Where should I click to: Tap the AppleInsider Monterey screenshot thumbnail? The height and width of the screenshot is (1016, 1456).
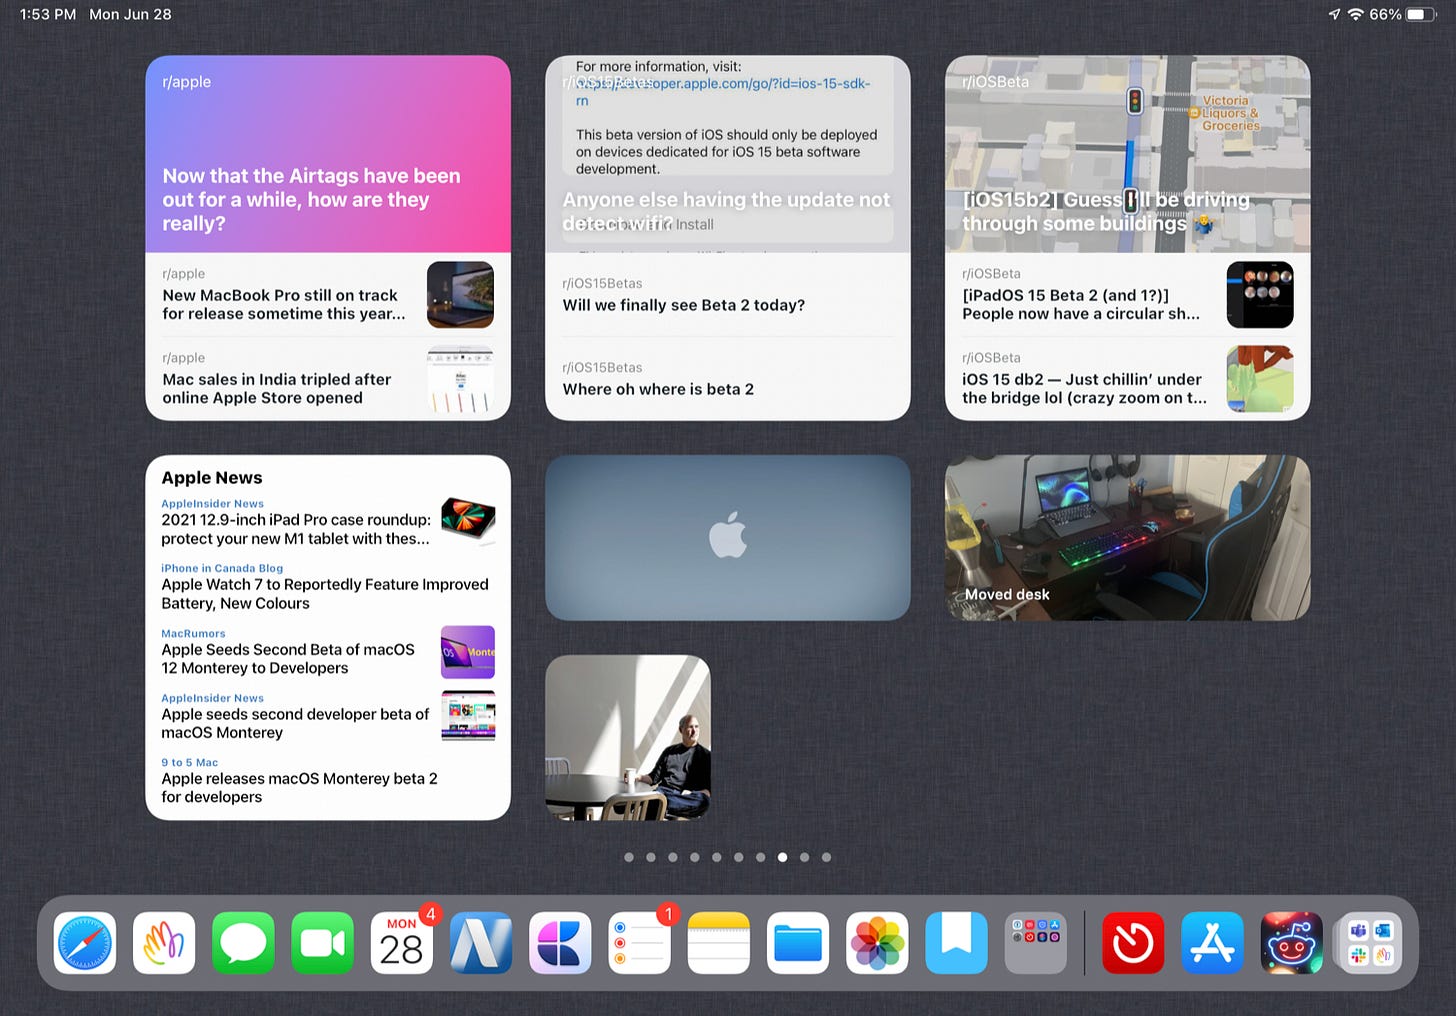click(x=468, y=716)
